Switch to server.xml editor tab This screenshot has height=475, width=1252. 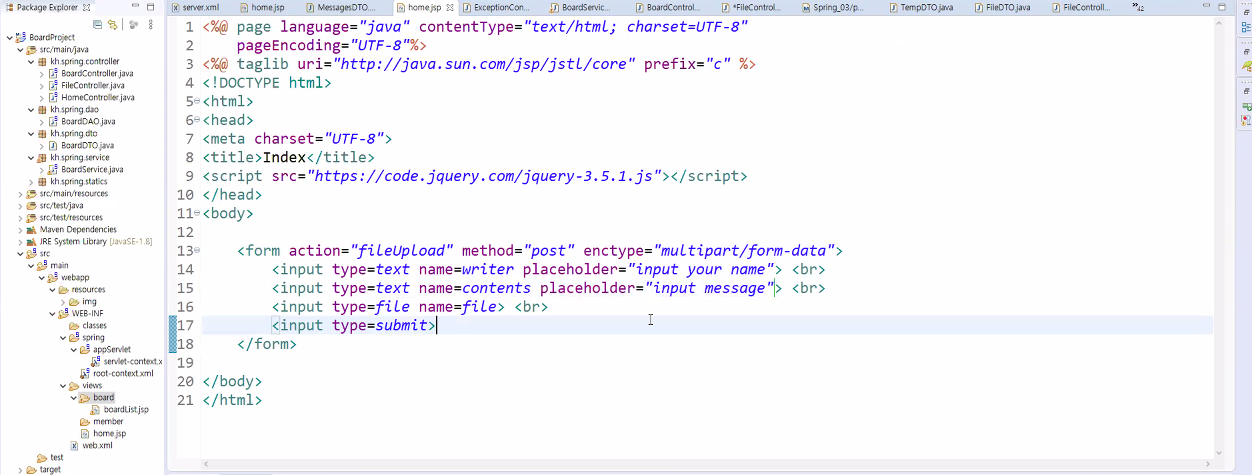point(195,7)
